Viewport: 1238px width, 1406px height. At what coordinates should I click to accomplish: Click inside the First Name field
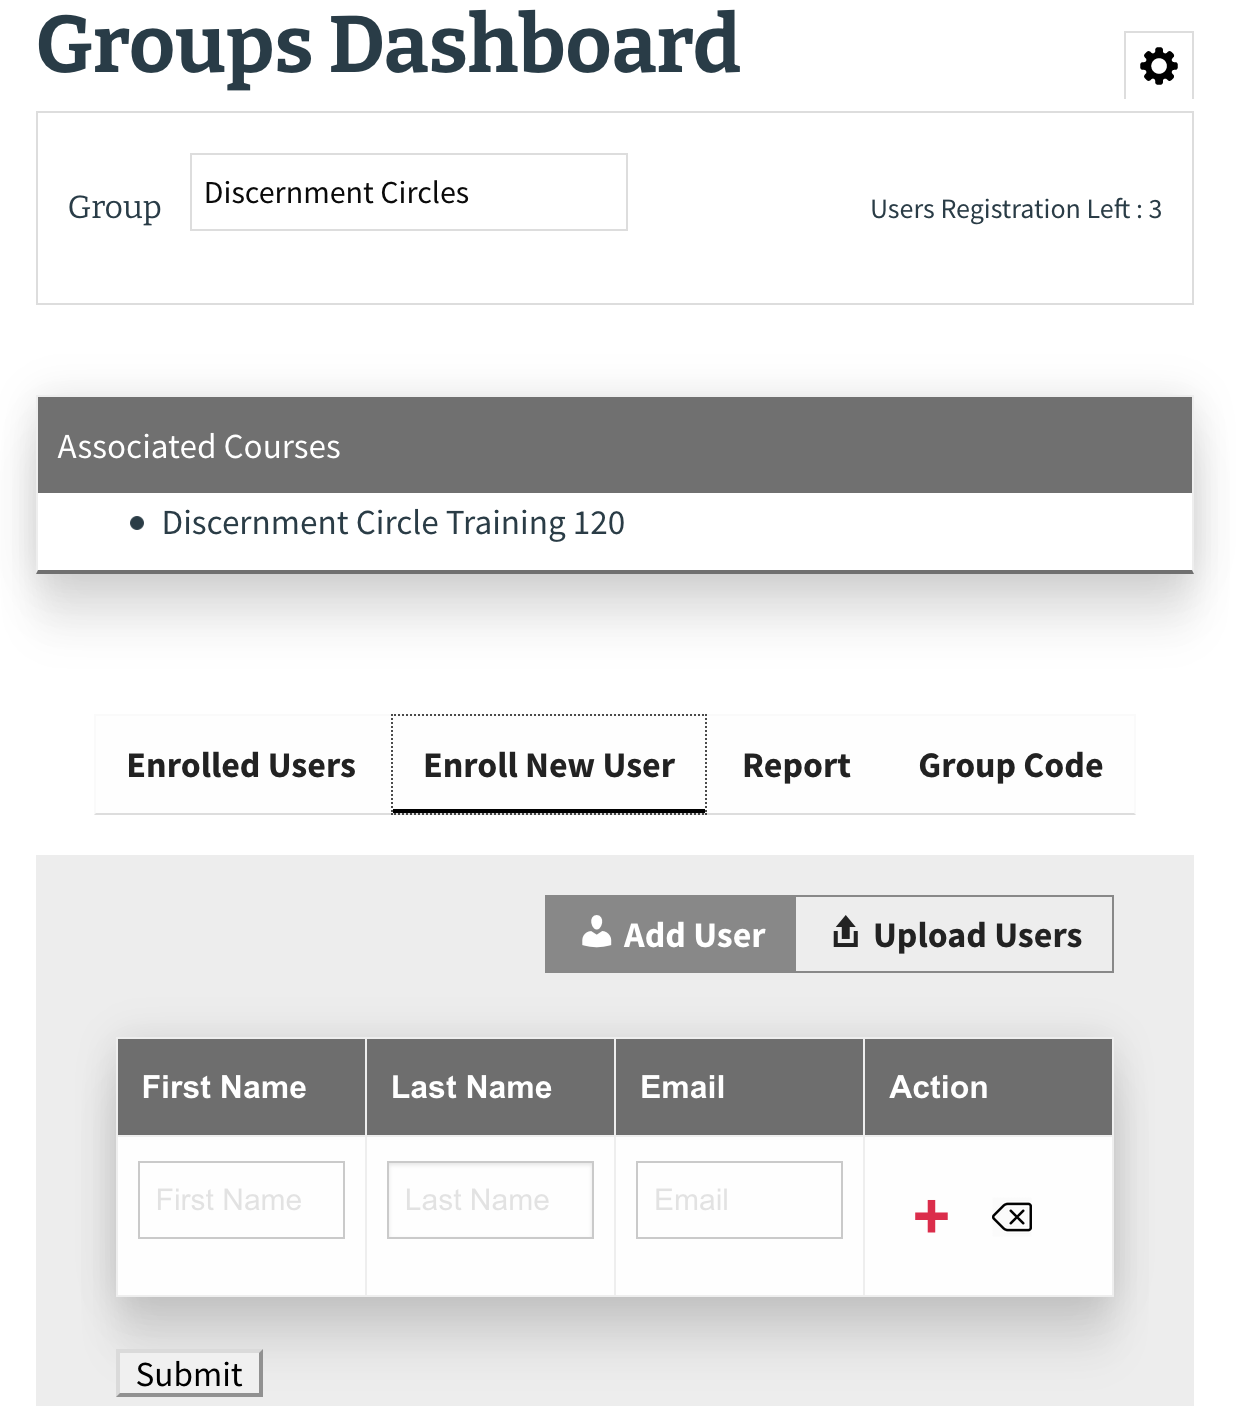240,1199
